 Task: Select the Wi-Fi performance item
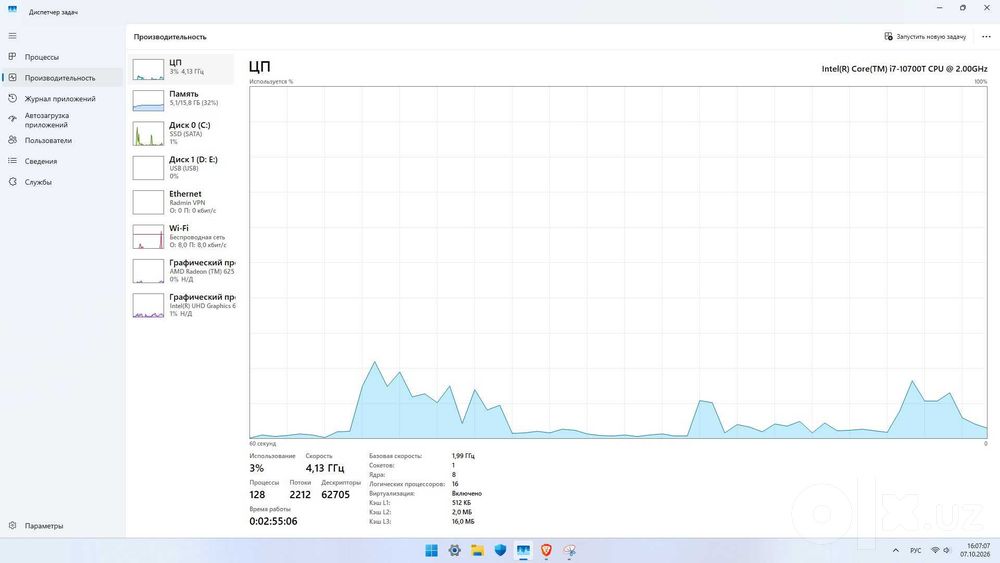(183, 237)
